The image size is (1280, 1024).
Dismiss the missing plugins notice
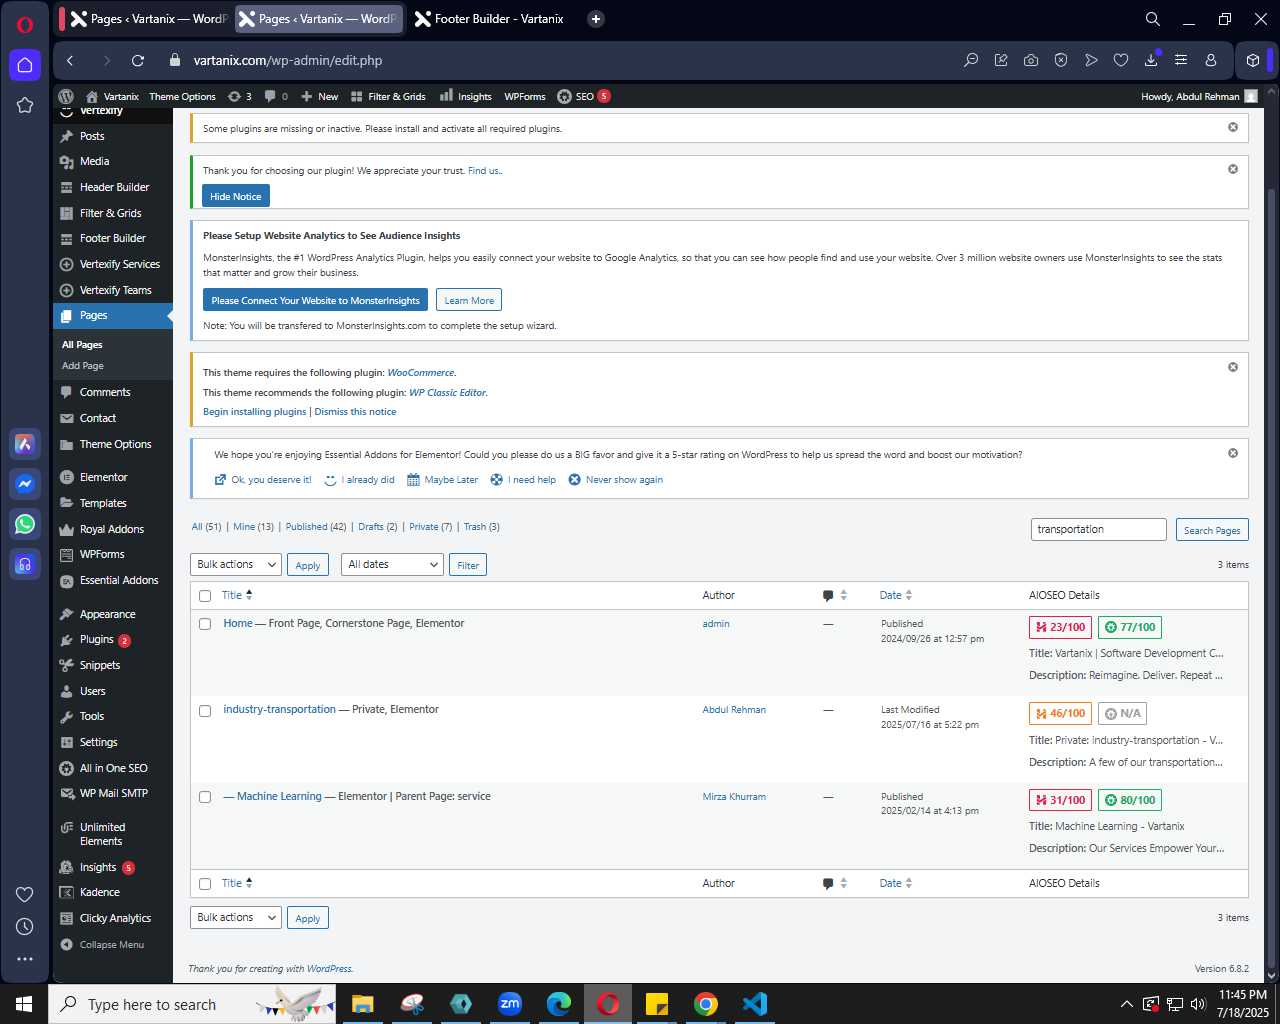[x=1233, y=127]
